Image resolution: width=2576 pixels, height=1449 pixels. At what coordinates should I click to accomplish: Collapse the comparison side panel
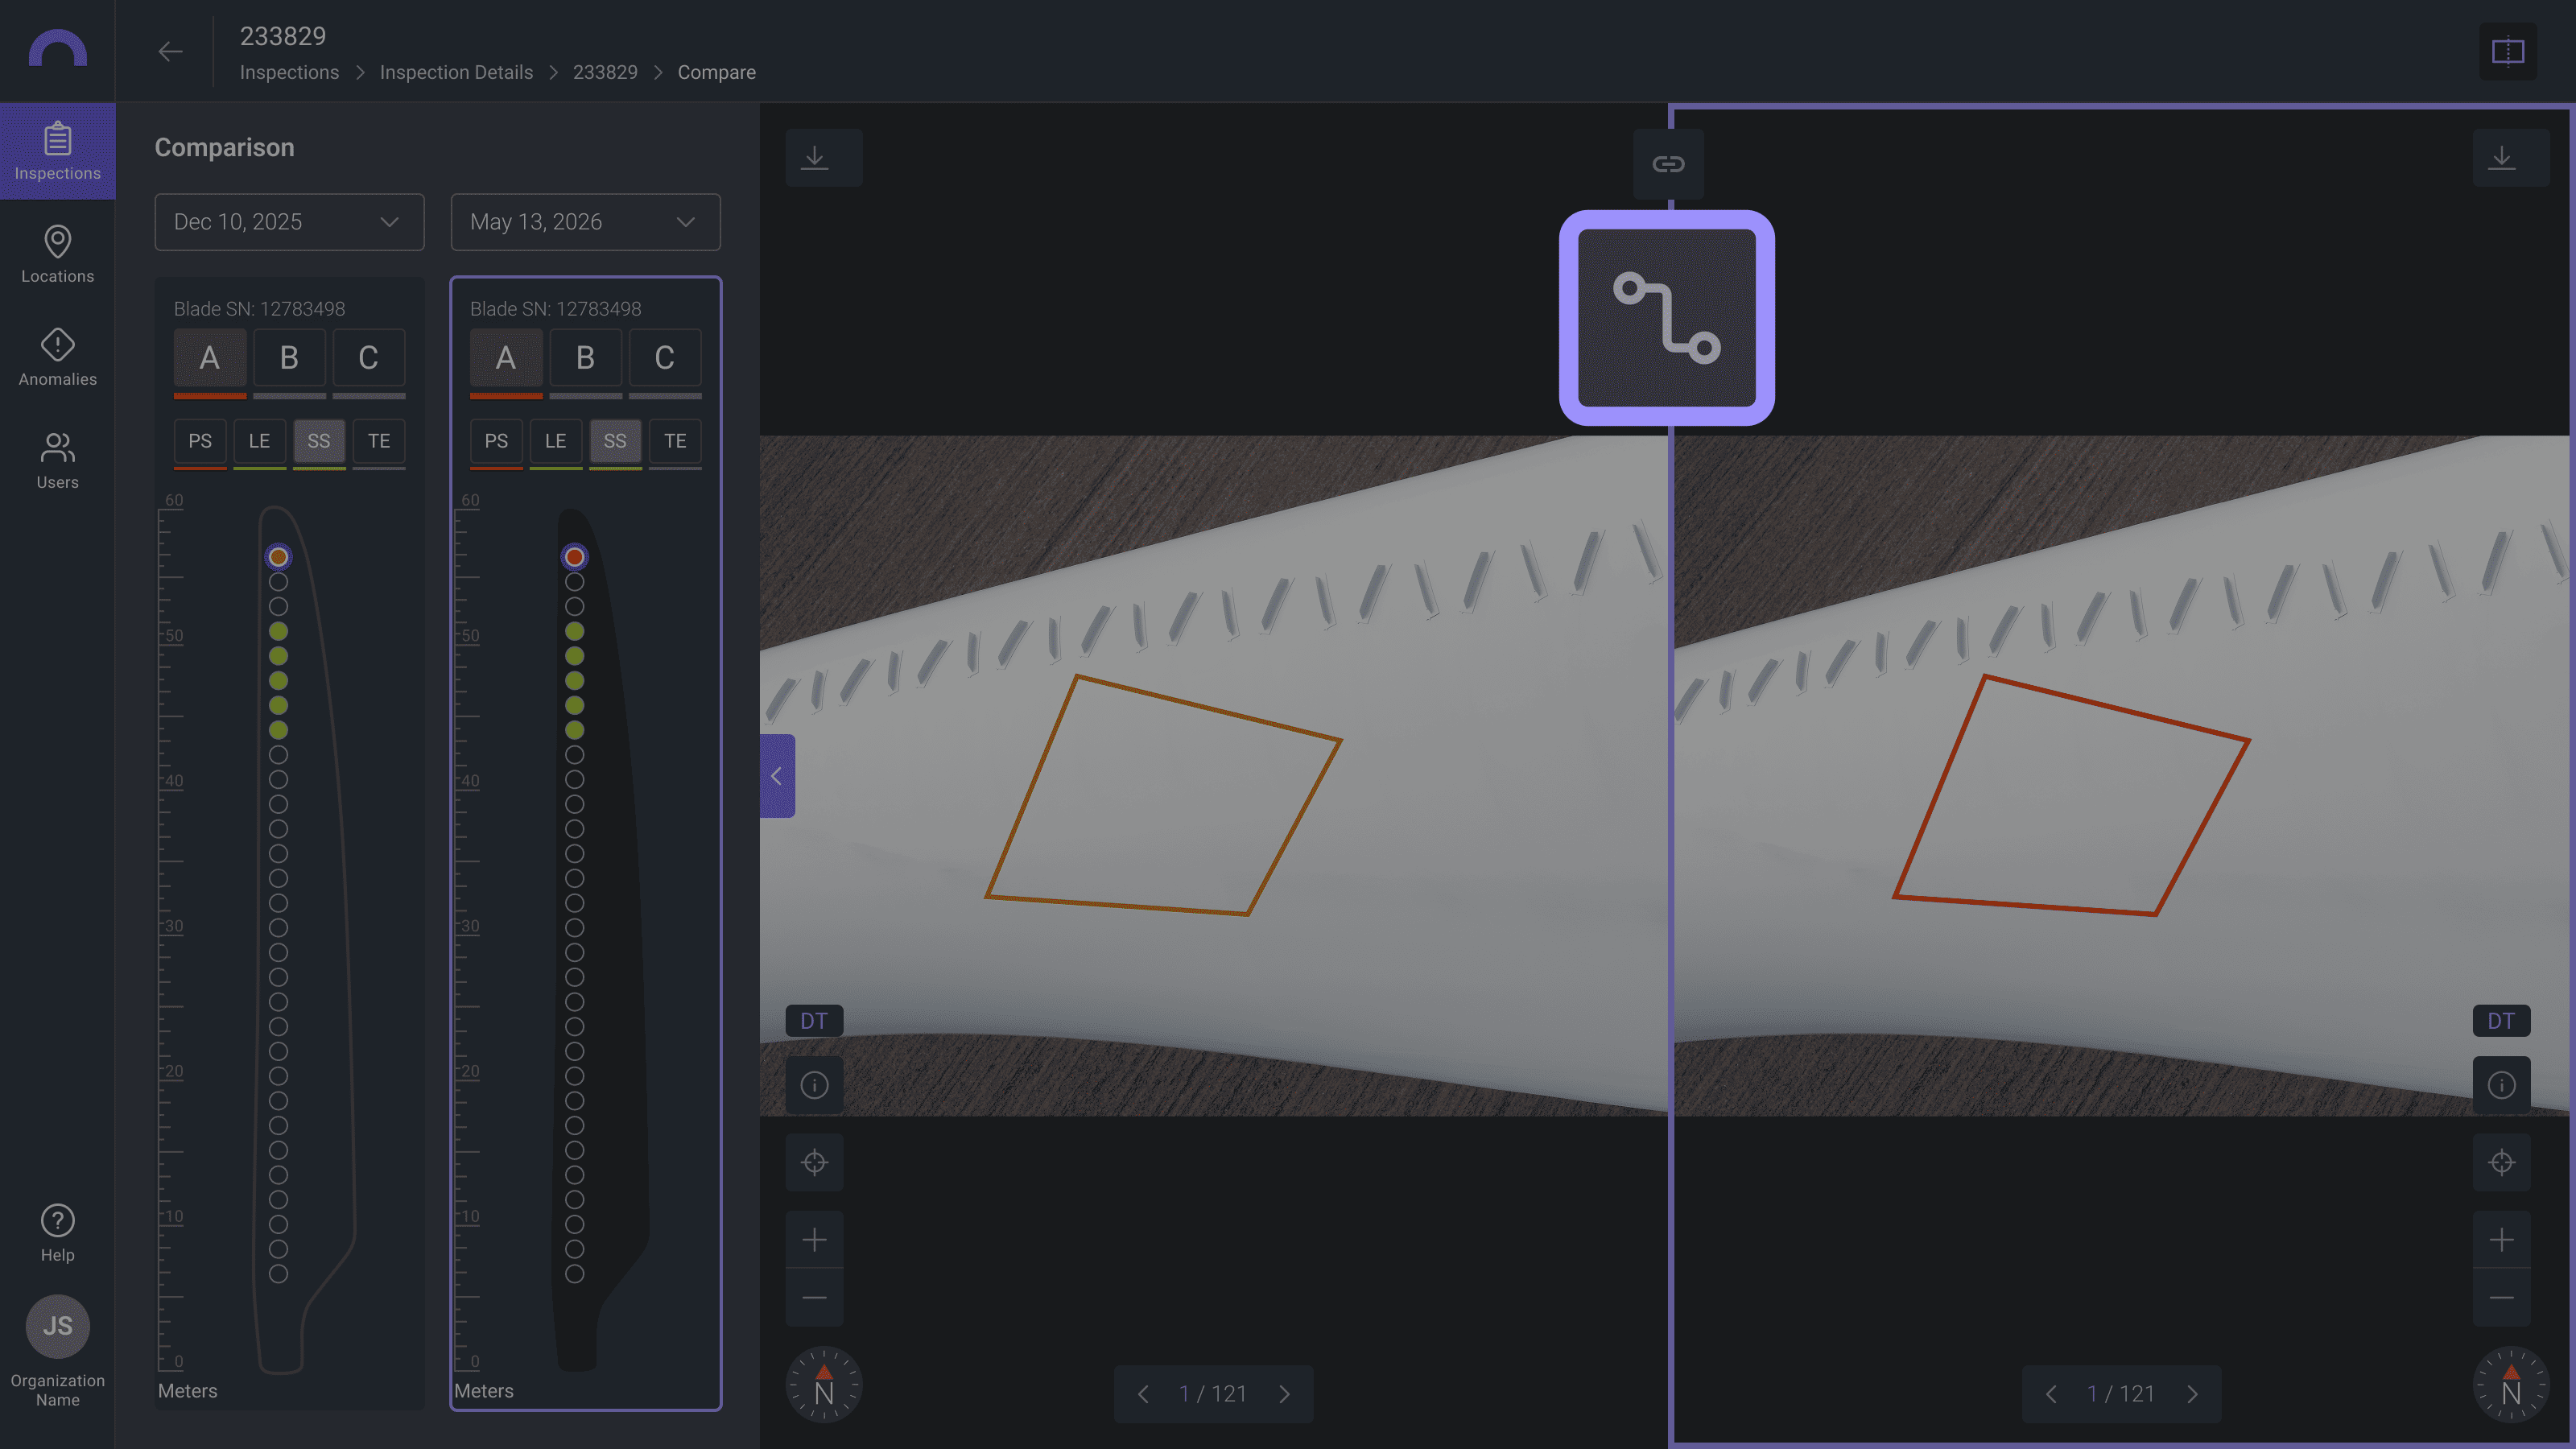(x=777, y=776)
